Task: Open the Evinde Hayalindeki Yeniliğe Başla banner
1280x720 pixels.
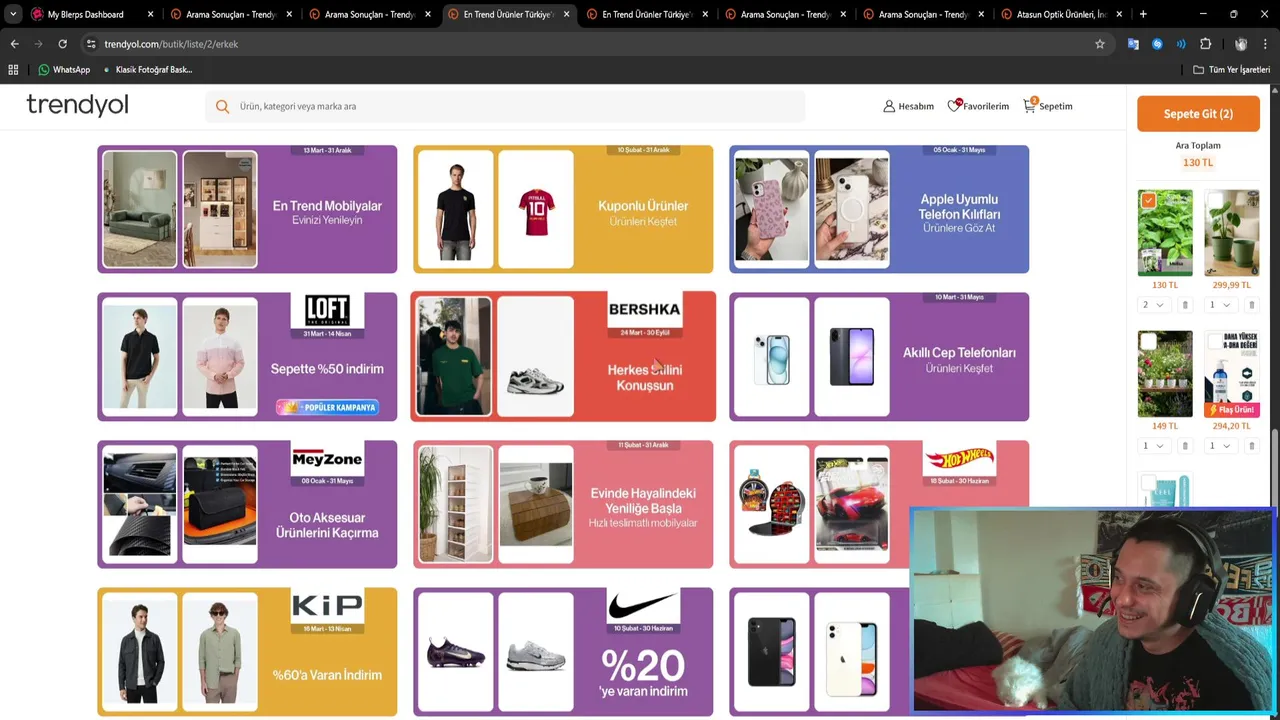Action: coord(563,504)
